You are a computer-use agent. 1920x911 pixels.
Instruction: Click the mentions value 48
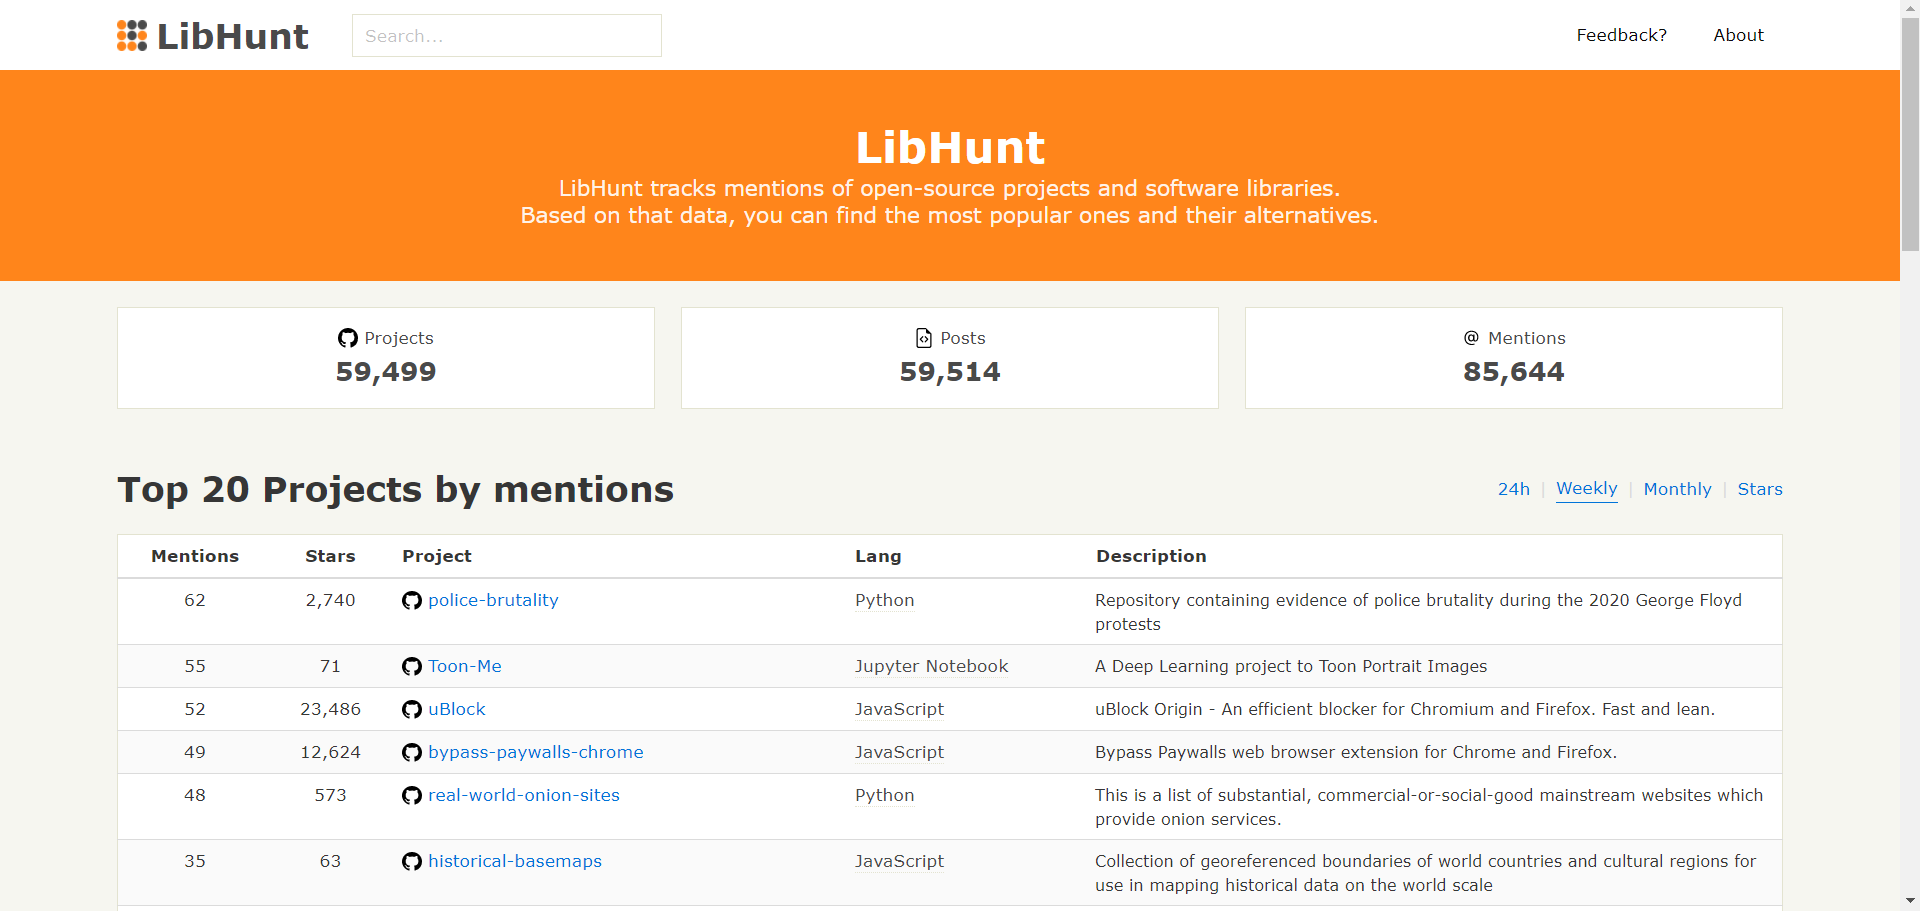(195, 795)
